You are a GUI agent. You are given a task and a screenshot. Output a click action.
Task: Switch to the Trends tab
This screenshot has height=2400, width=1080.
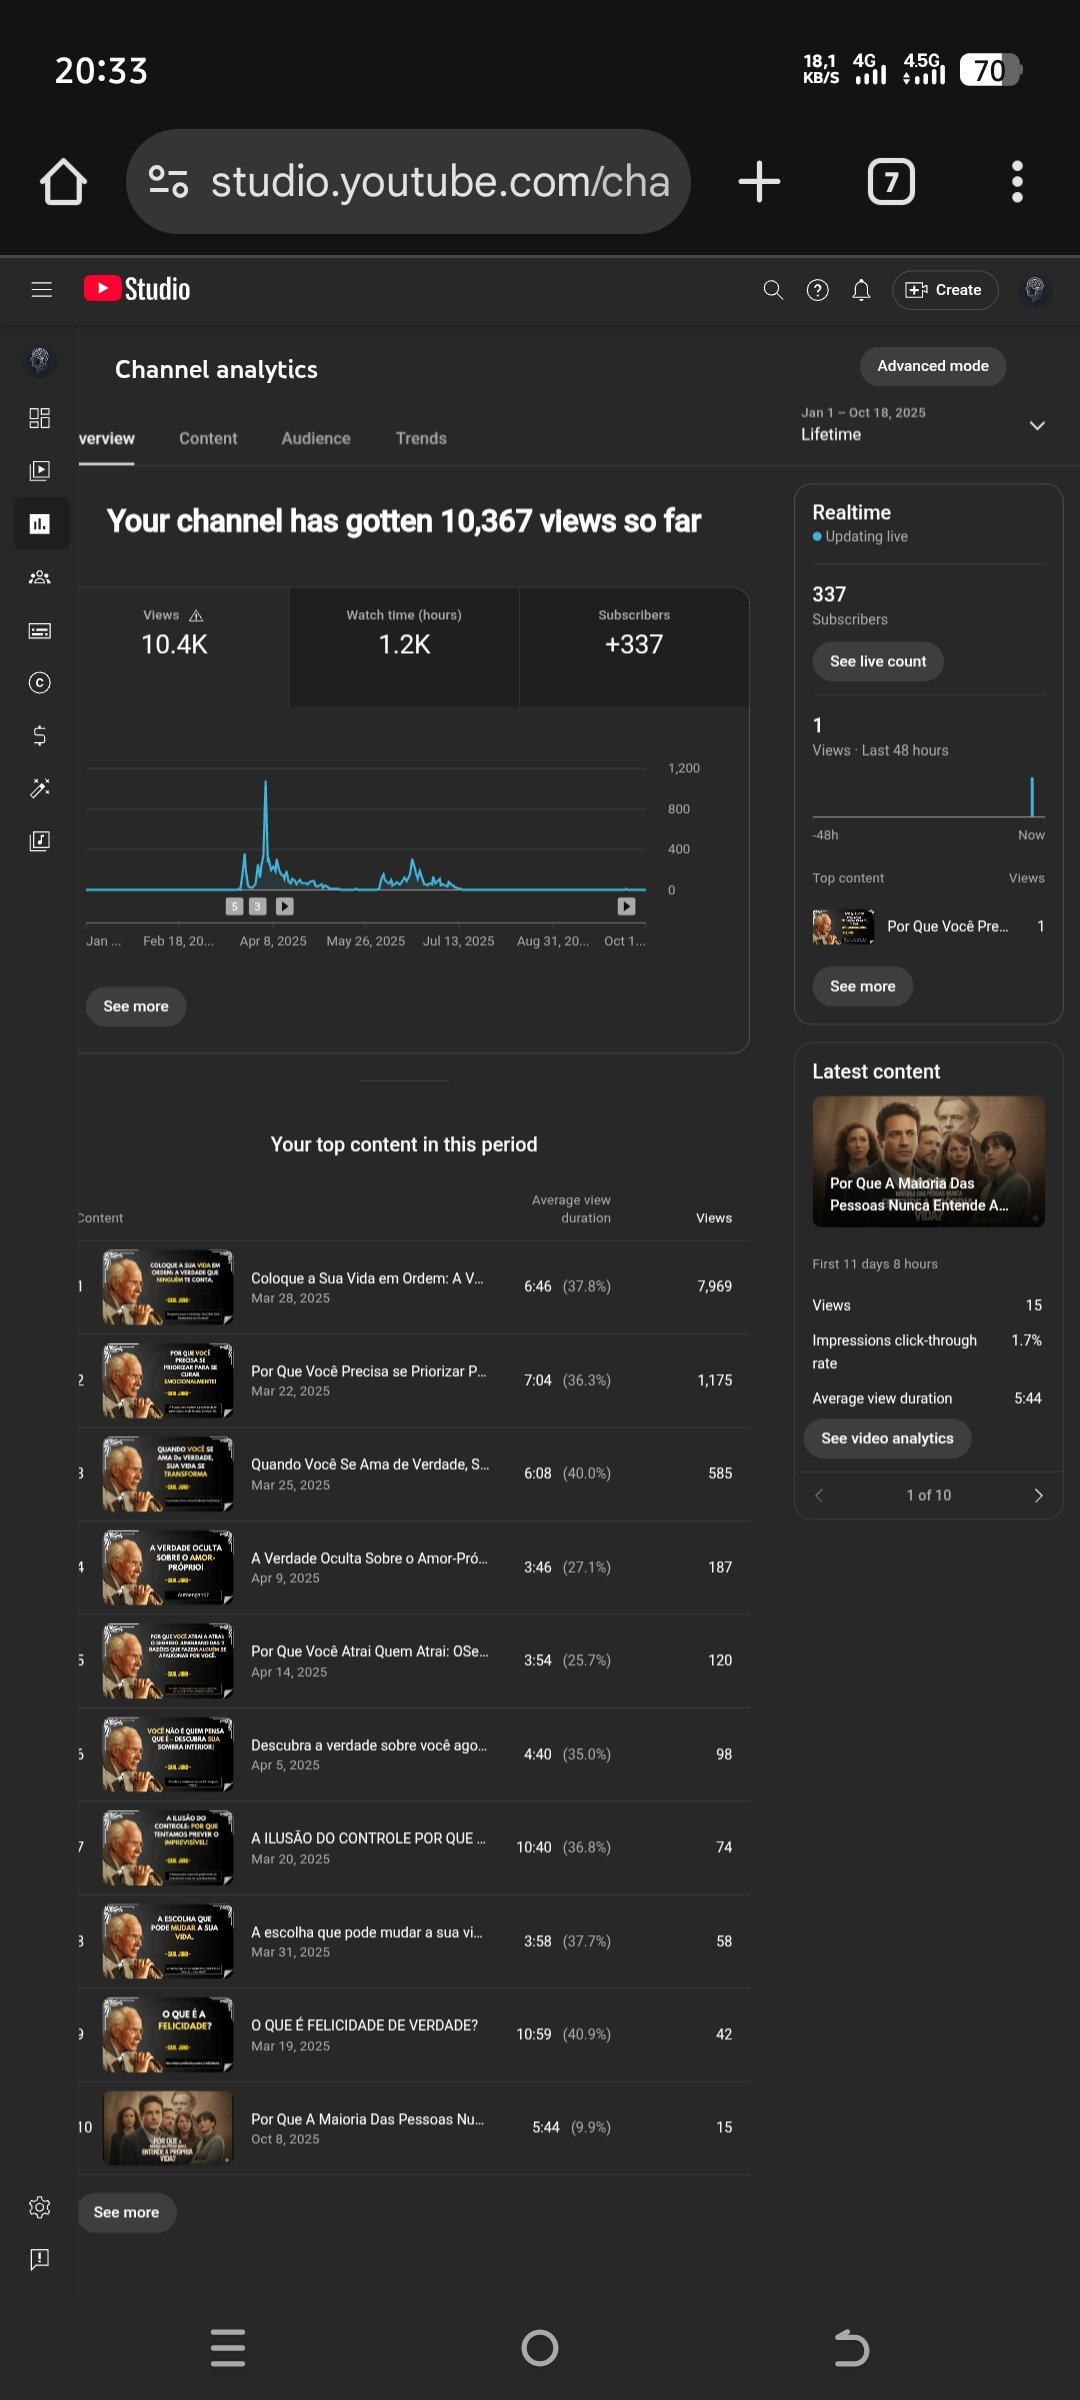point(421,438)
